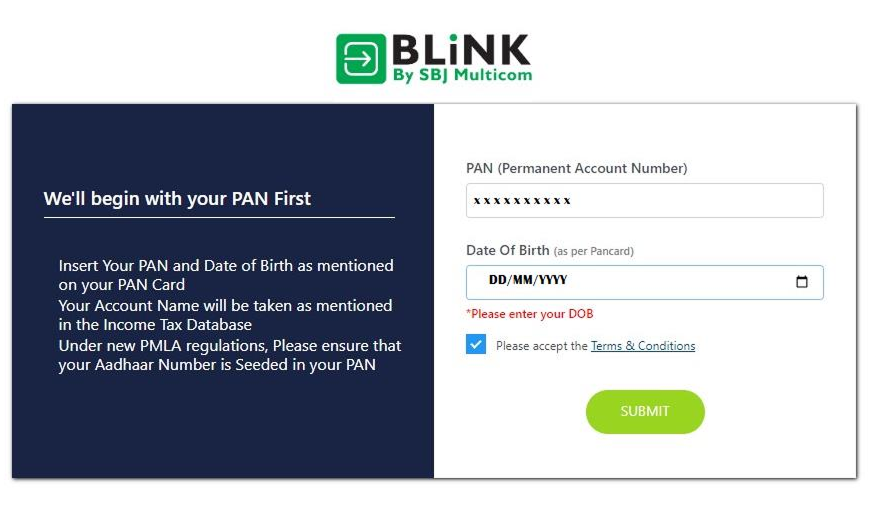Click the red 'Please enter your DOB' error
Image resolution: width=876 pixels, height=507 pixels.
coord(531,314)
